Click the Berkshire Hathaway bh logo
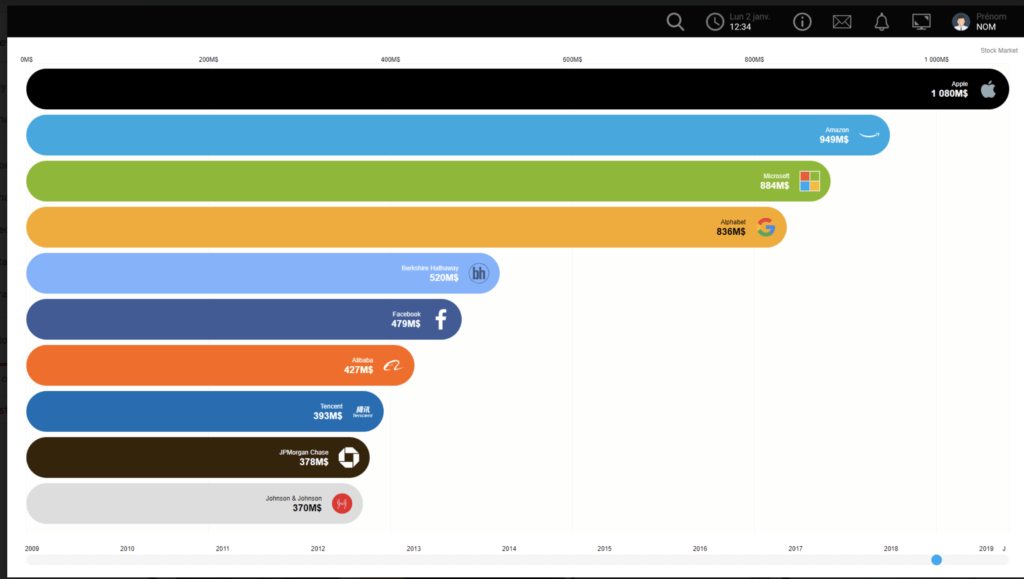Image resolution: width=1024 pixels, height=579 pixels. (479, 273)
